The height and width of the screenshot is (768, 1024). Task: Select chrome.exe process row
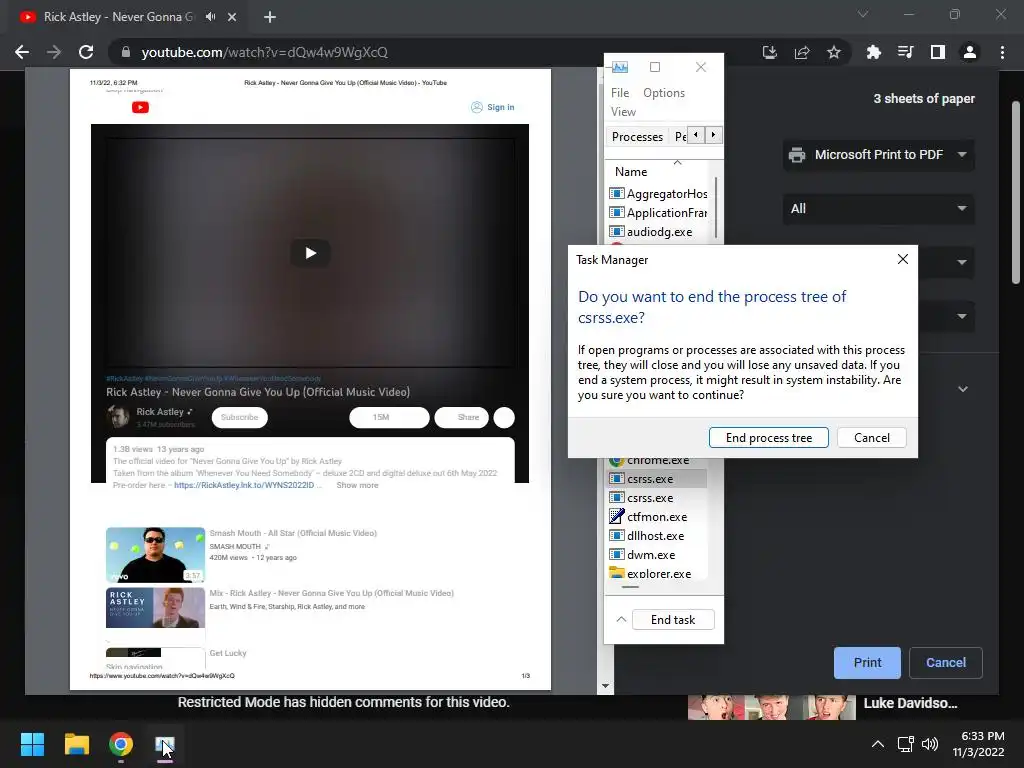[x=657, y=460]
